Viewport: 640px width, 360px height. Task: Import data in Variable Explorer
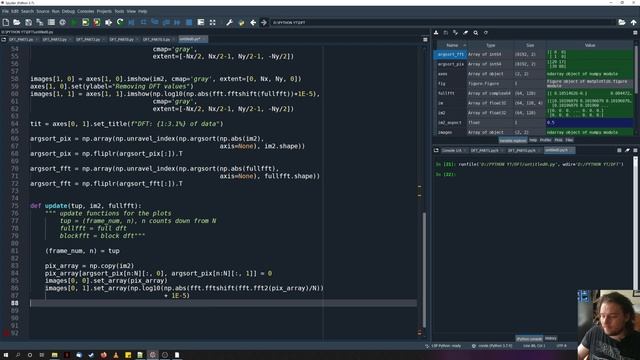[x=436, y=33]
